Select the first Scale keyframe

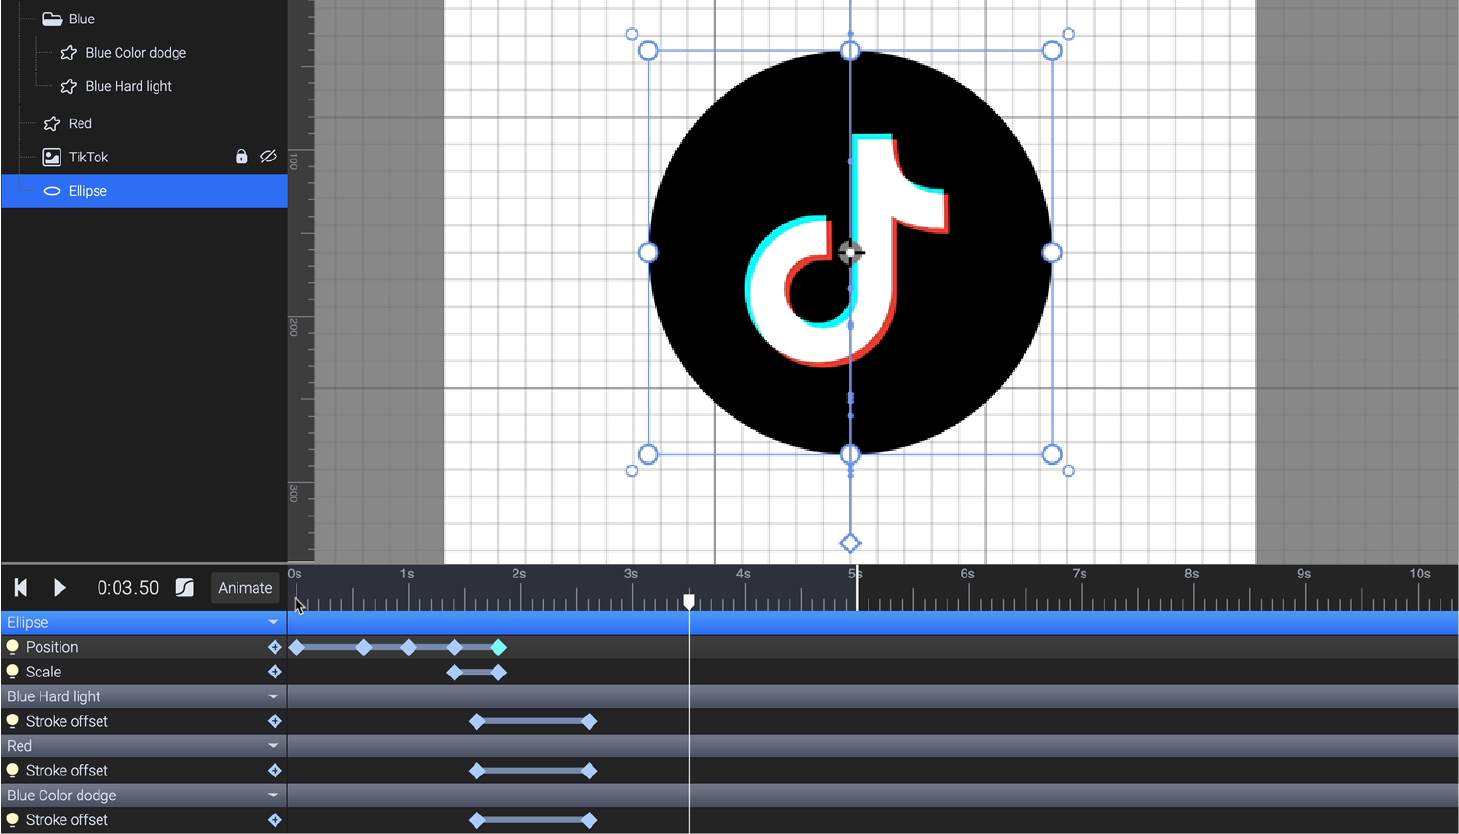(454, 672)
